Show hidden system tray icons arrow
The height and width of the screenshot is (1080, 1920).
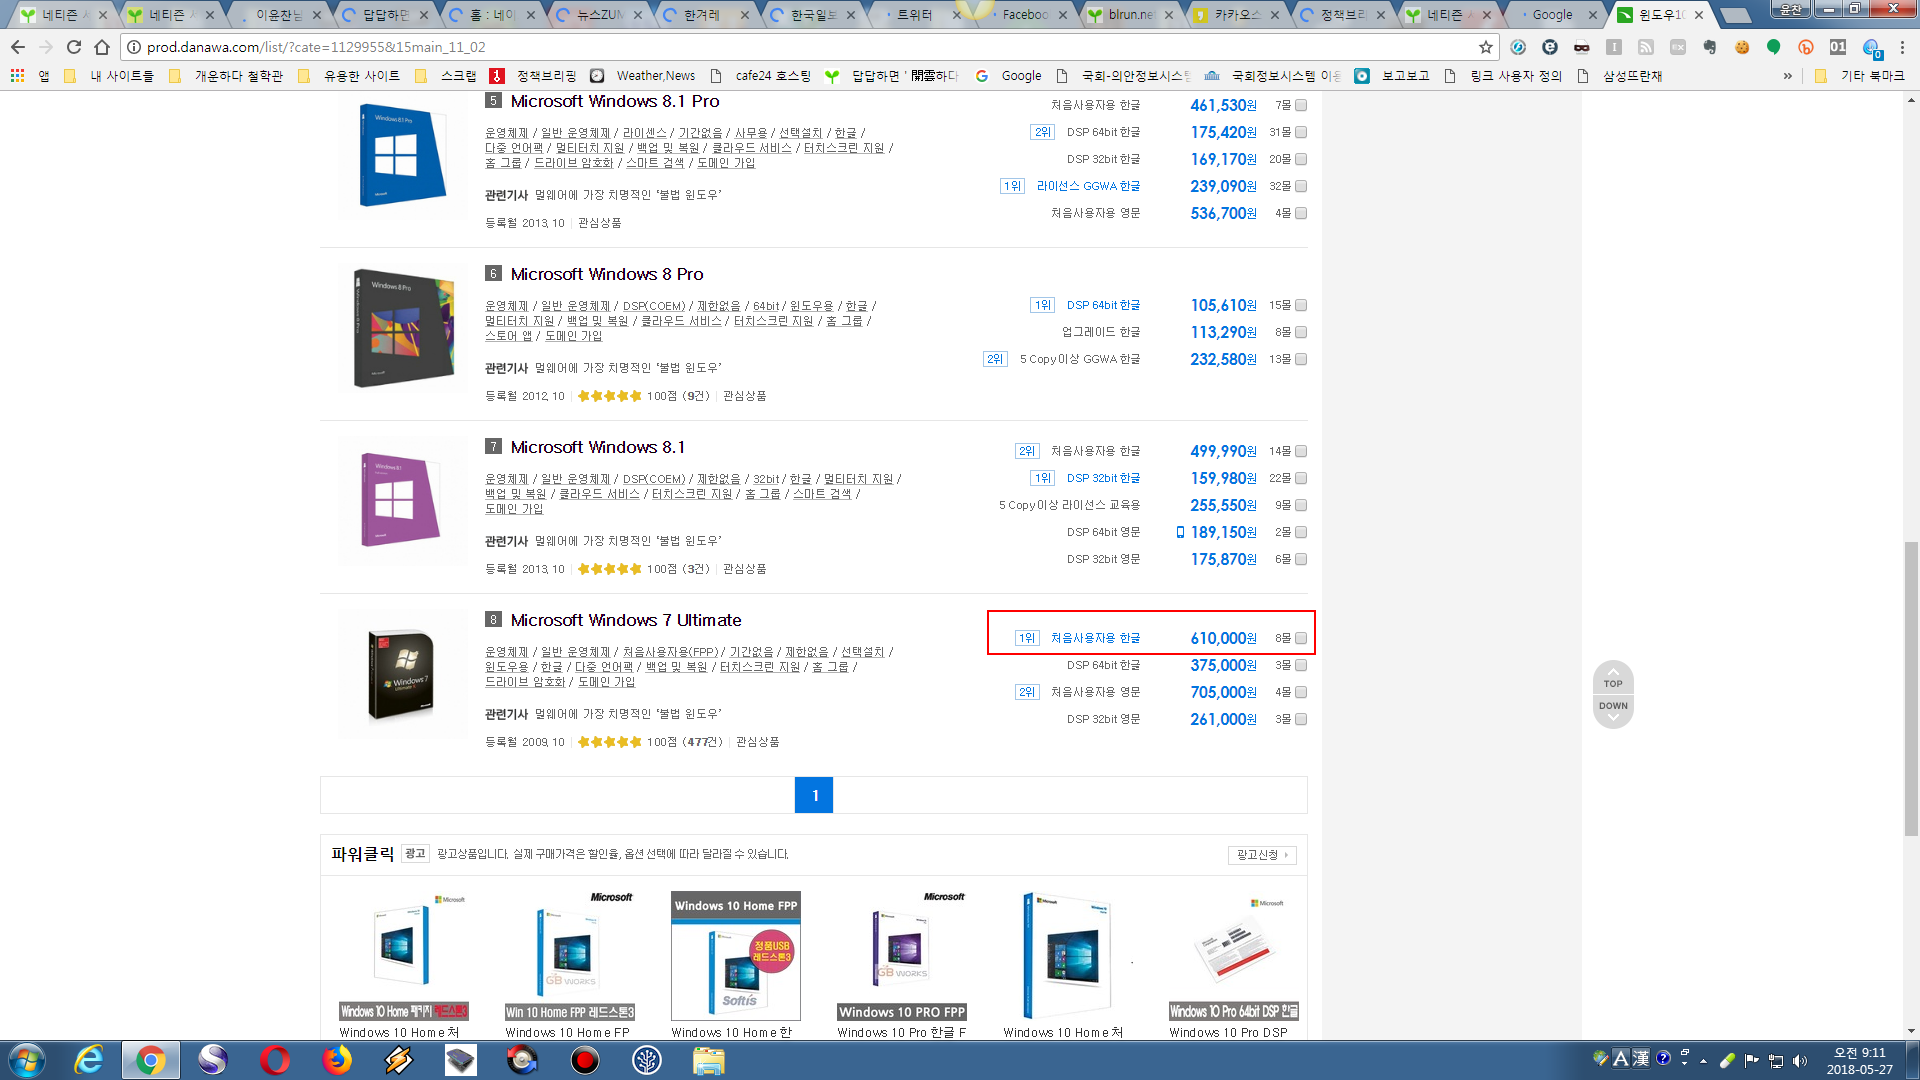(x=1703, y=1061)
